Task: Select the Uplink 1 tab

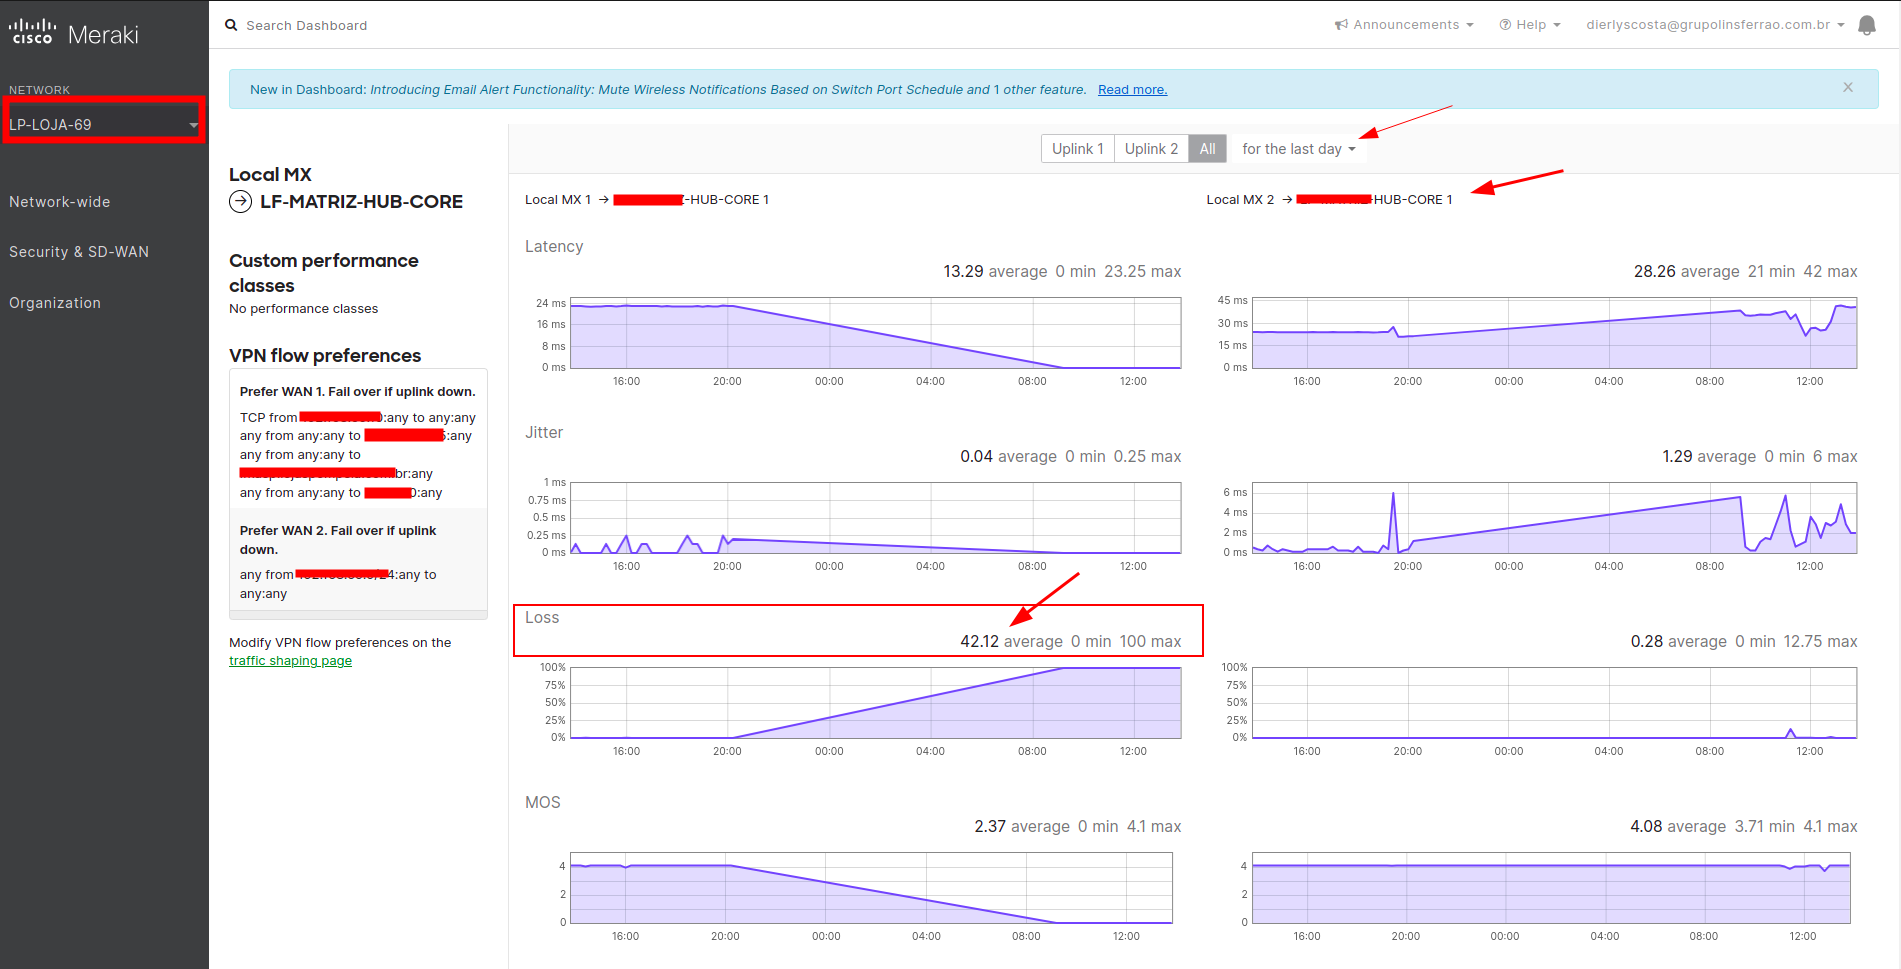Action: pos(1077,149)
